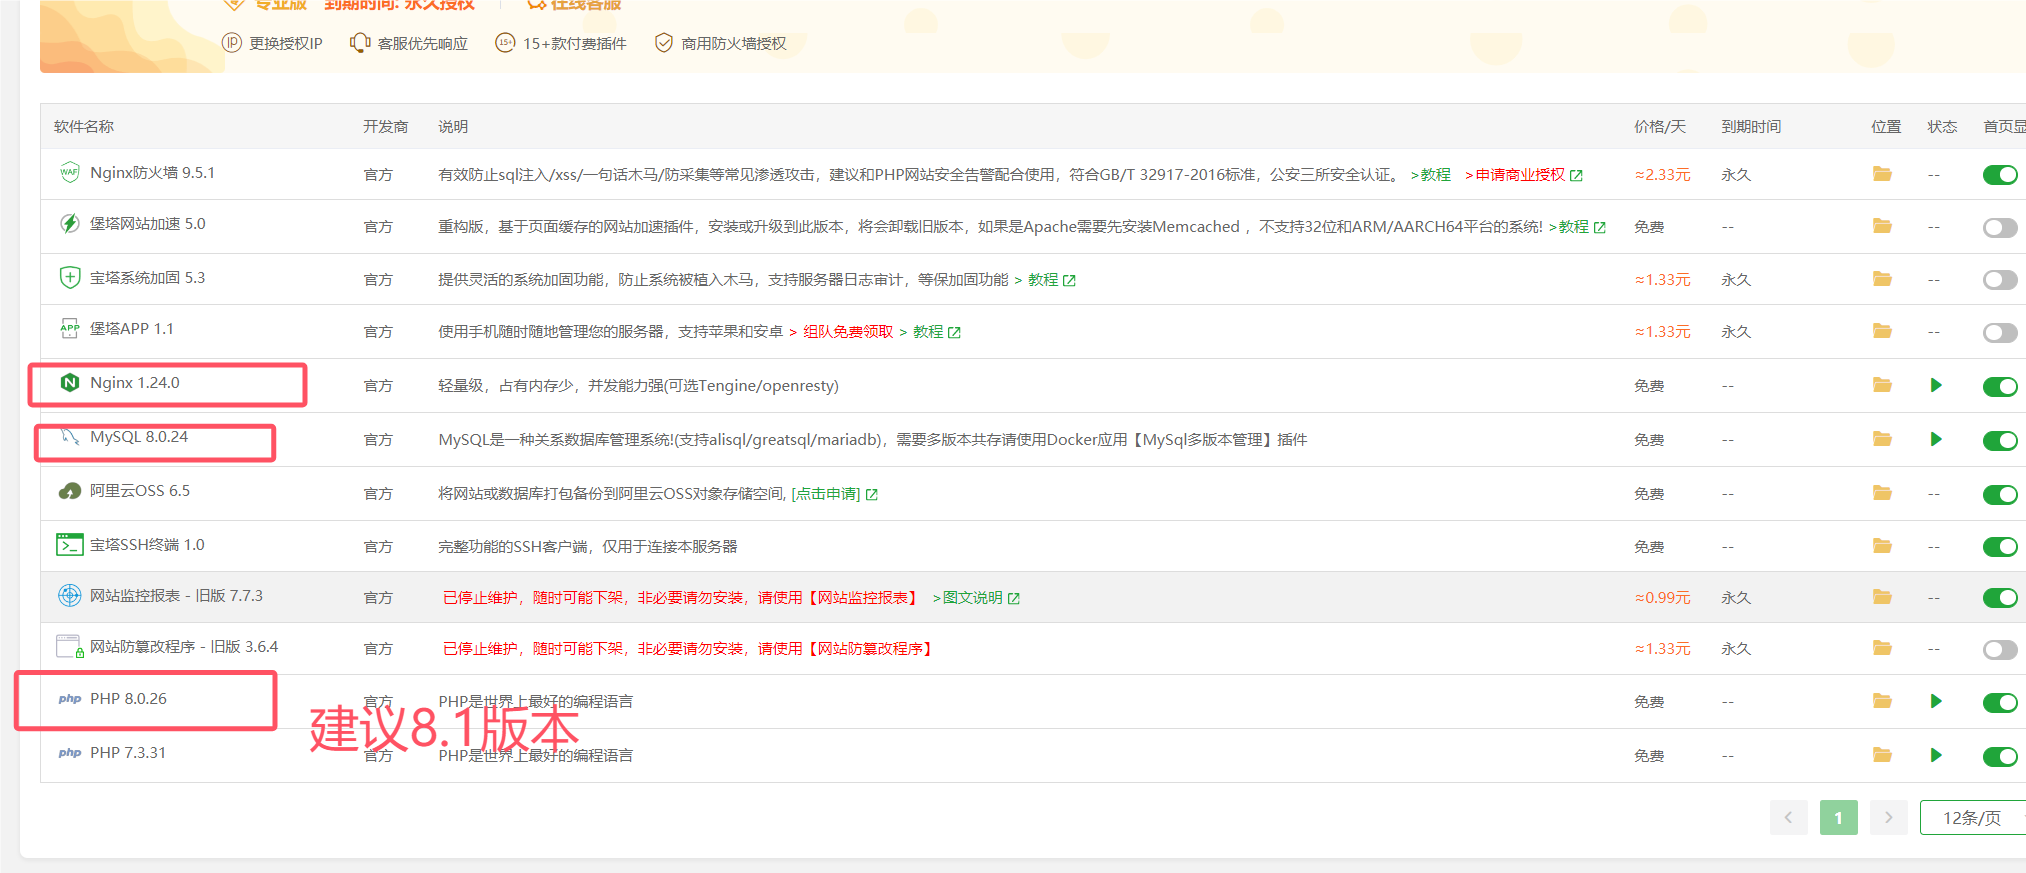Click the running status arrow for PHP 8.0.26
Image resolution: width=2026 pixels, height=873 pixels.
(x=1936, y=701)
